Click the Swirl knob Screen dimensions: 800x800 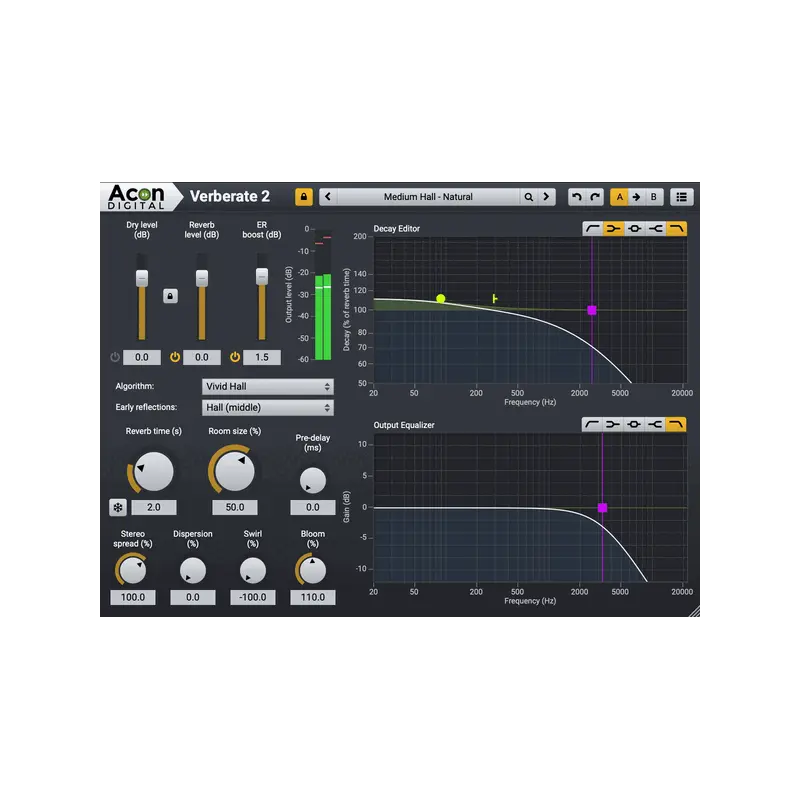click(253, 570)
